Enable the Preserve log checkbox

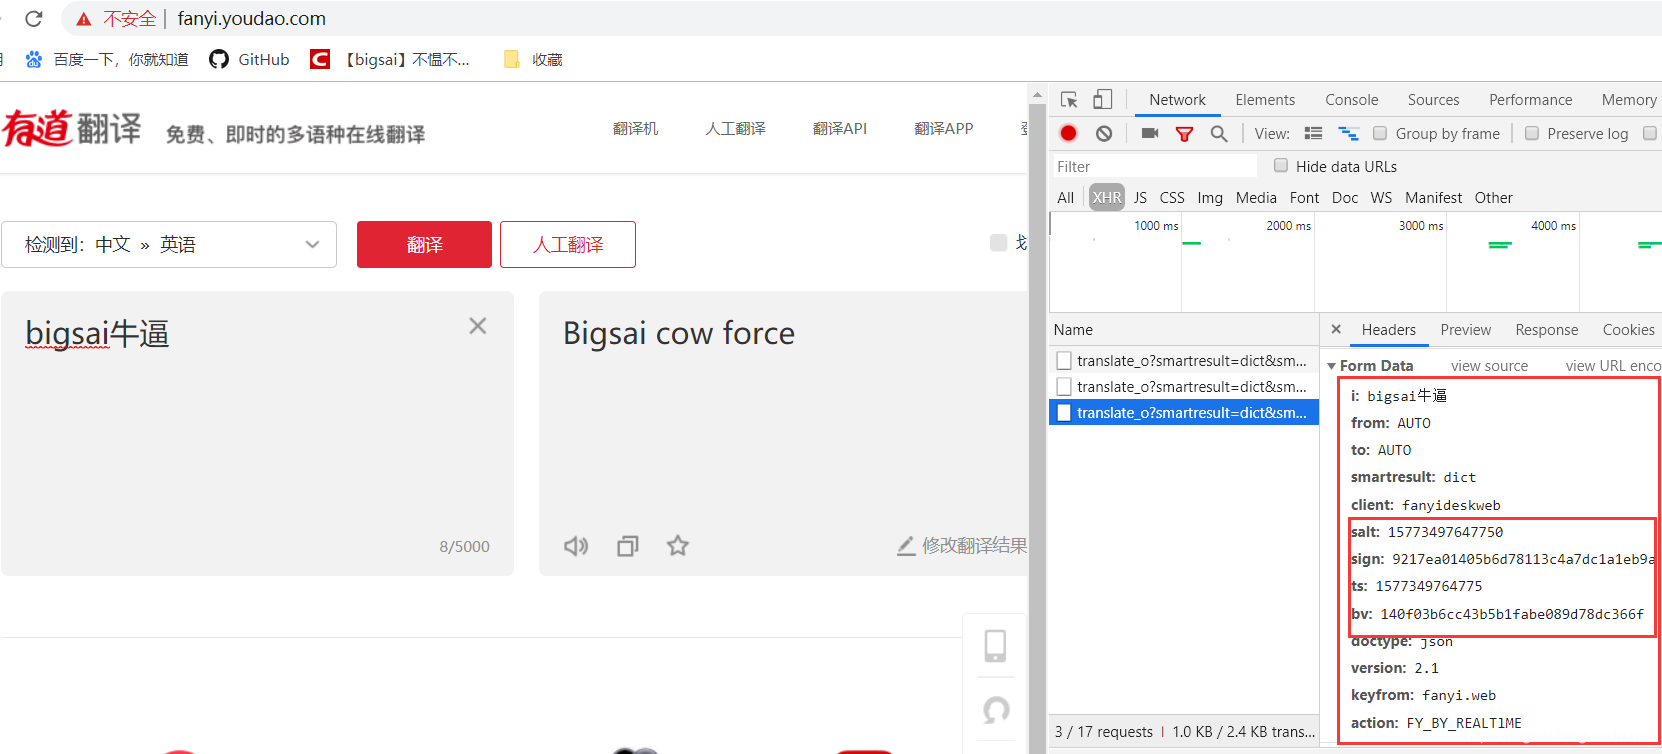(1531, 133)
